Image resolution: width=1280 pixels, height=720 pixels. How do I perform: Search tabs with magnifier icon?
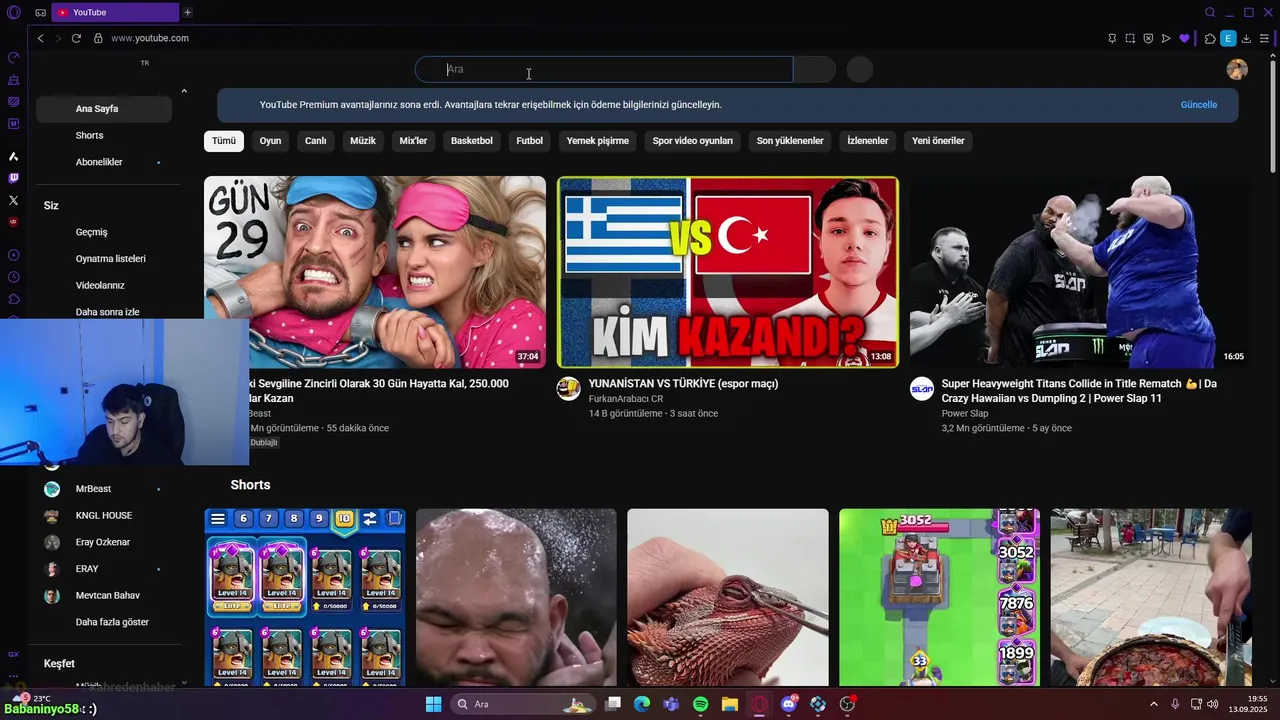click(x=1210, y=12)
